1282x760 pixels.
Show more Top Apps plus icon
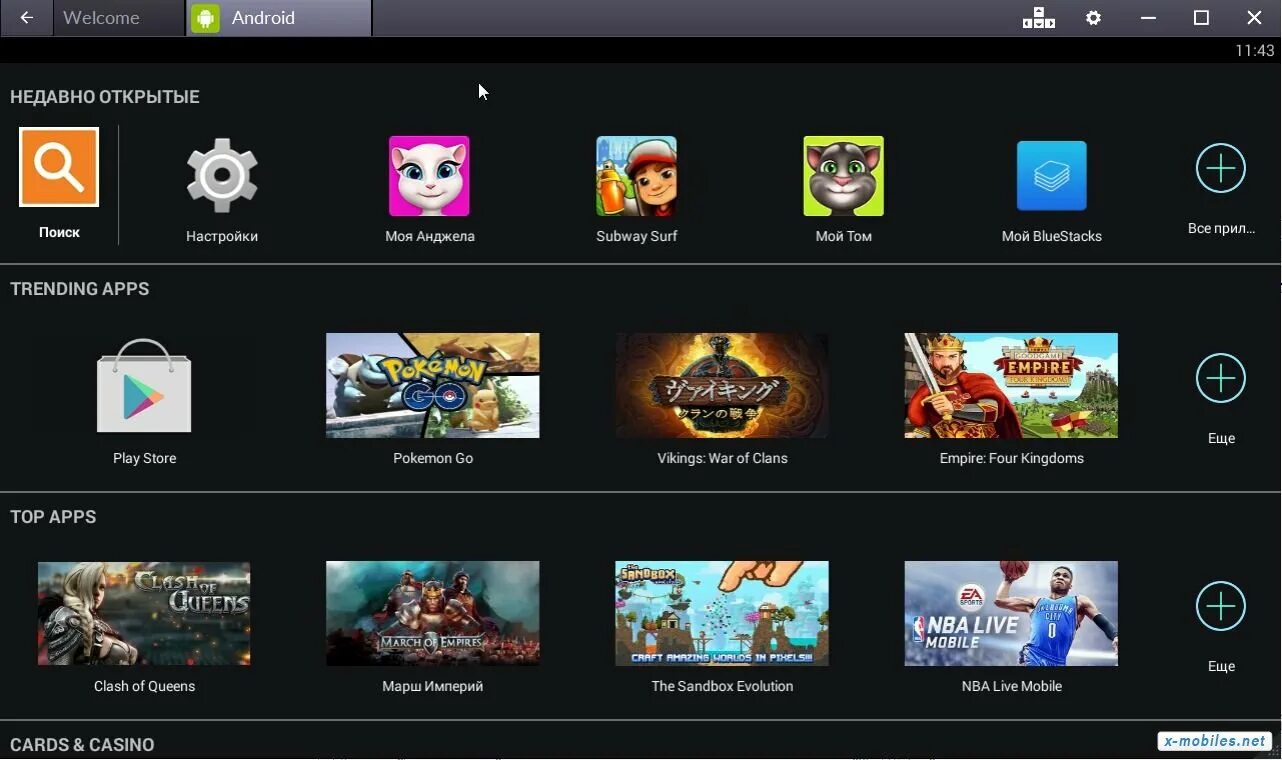click(x=1221, y=606)
